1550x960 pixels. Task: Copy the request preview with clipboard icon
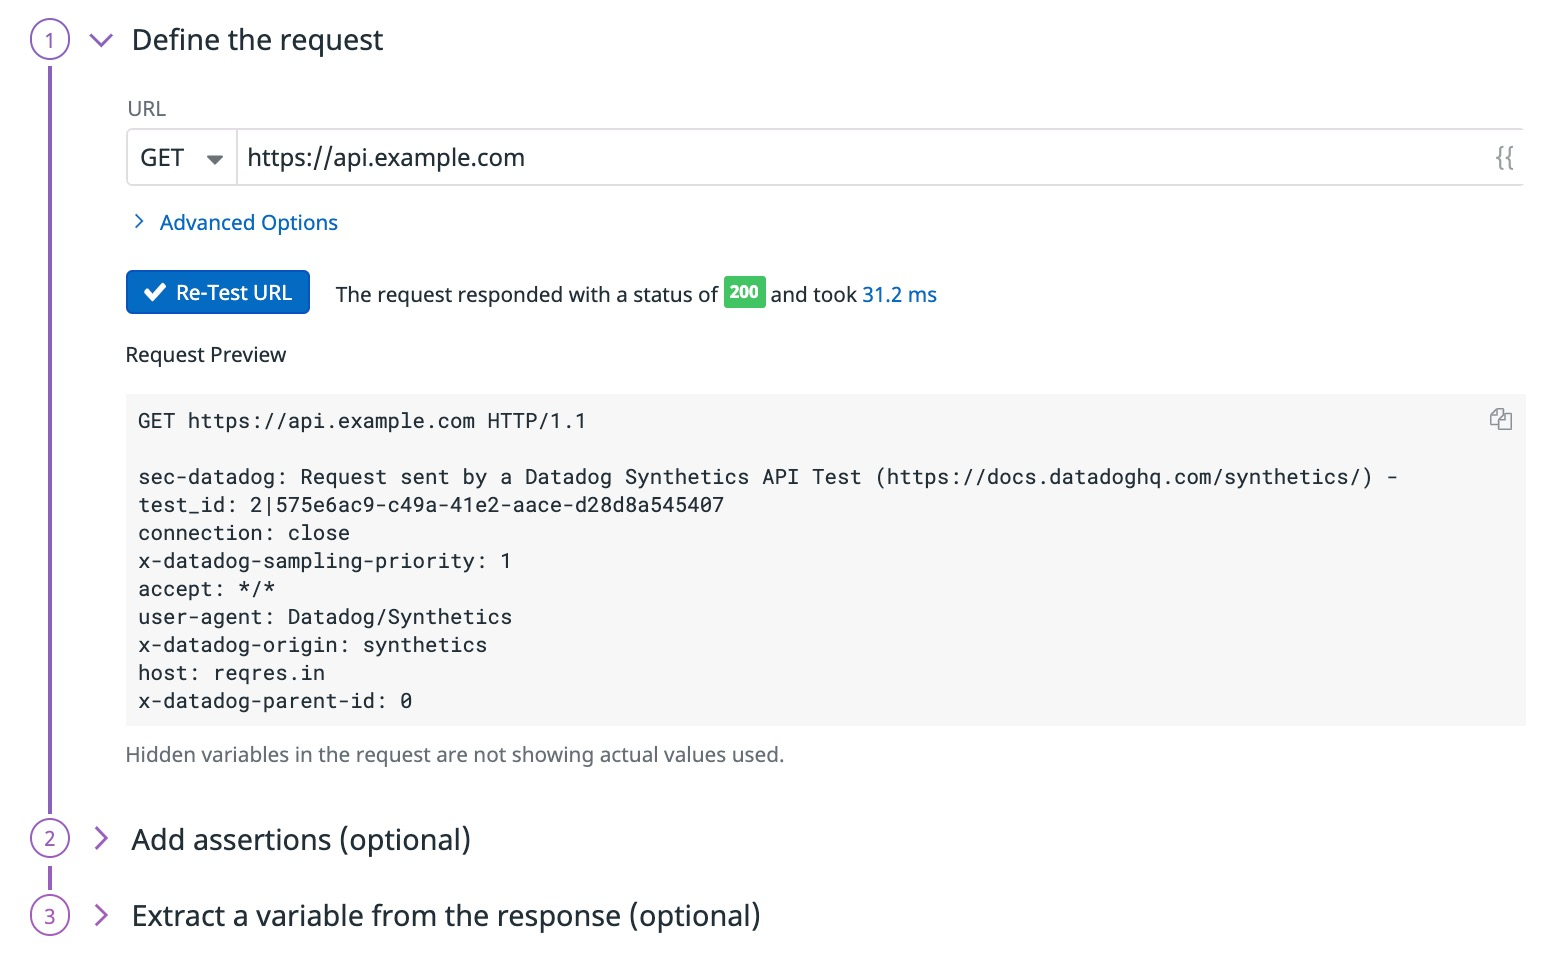click(1500, 419)
